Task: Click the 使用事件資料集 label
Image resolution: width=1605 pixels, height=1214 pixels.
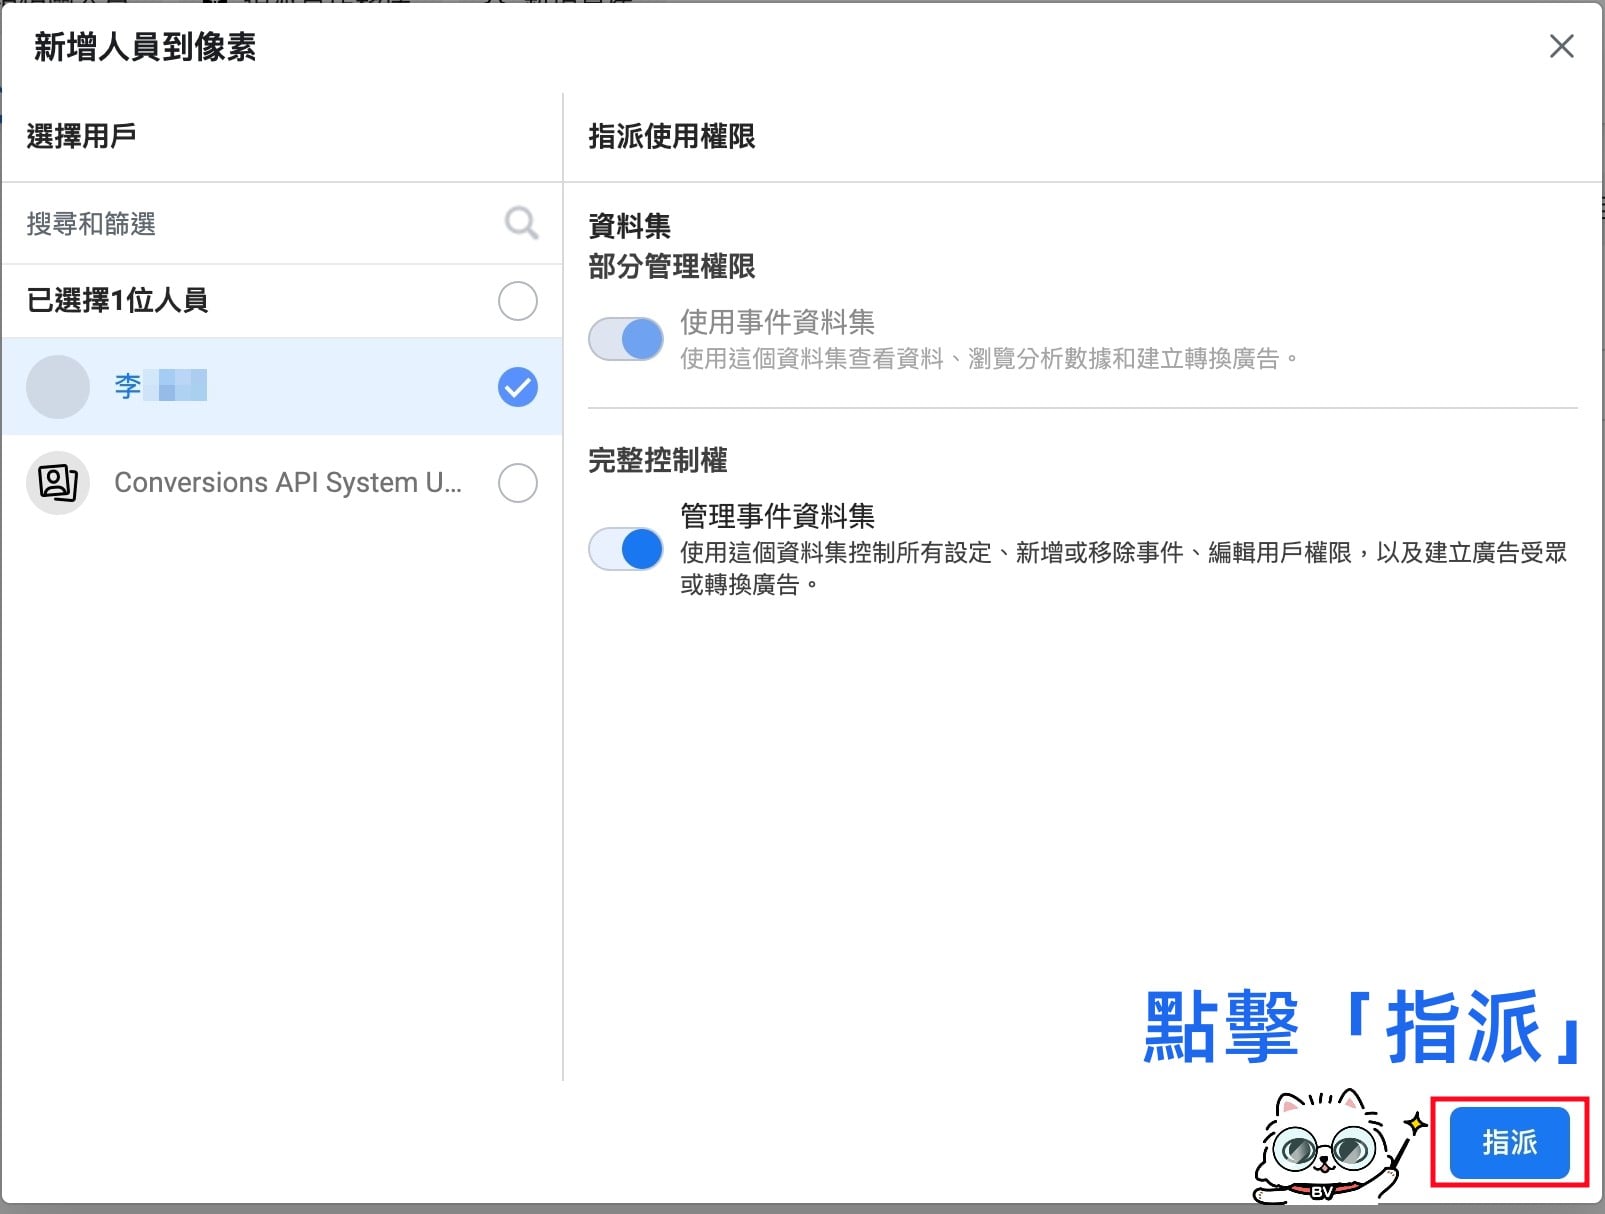Action: tap(777, 322)
